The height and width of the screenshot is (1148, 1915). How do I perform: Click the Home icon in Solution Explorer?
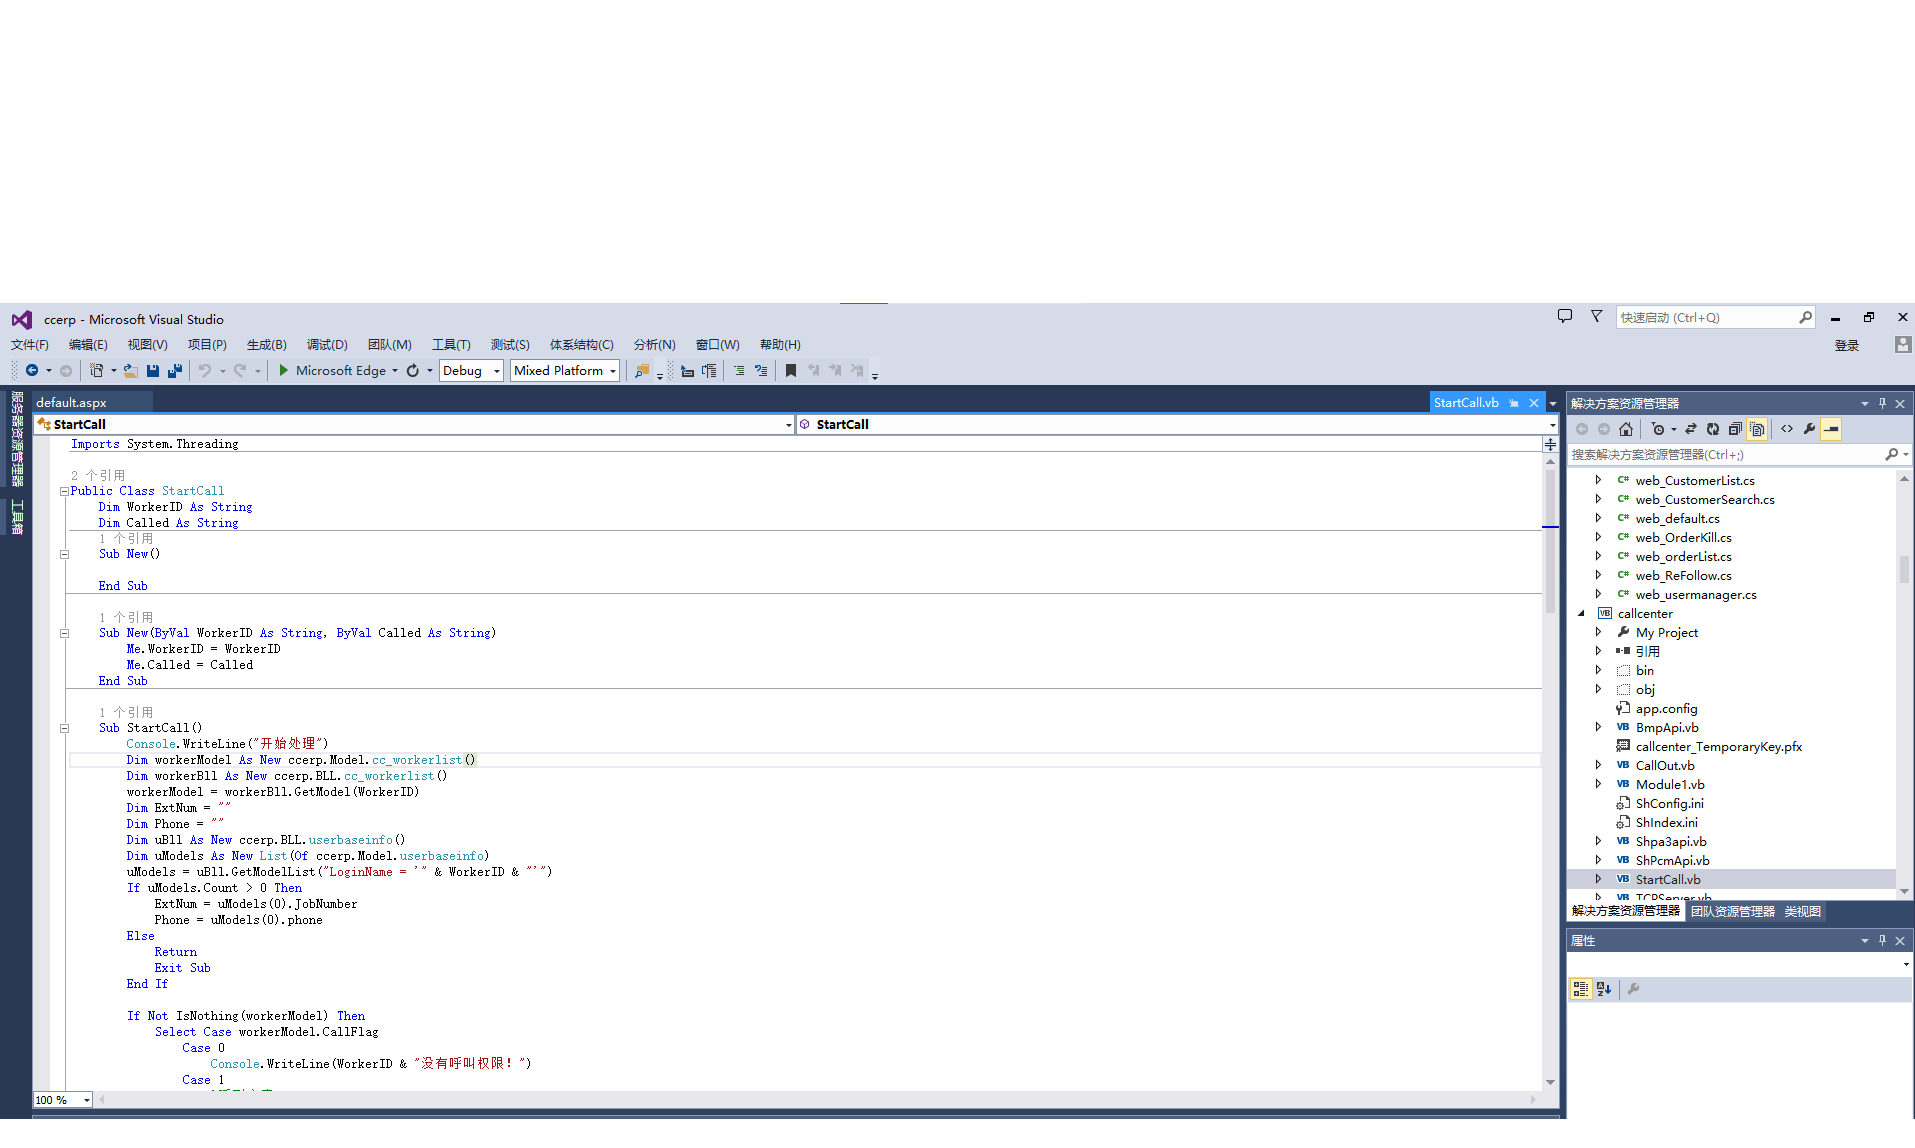point(1626,429)
